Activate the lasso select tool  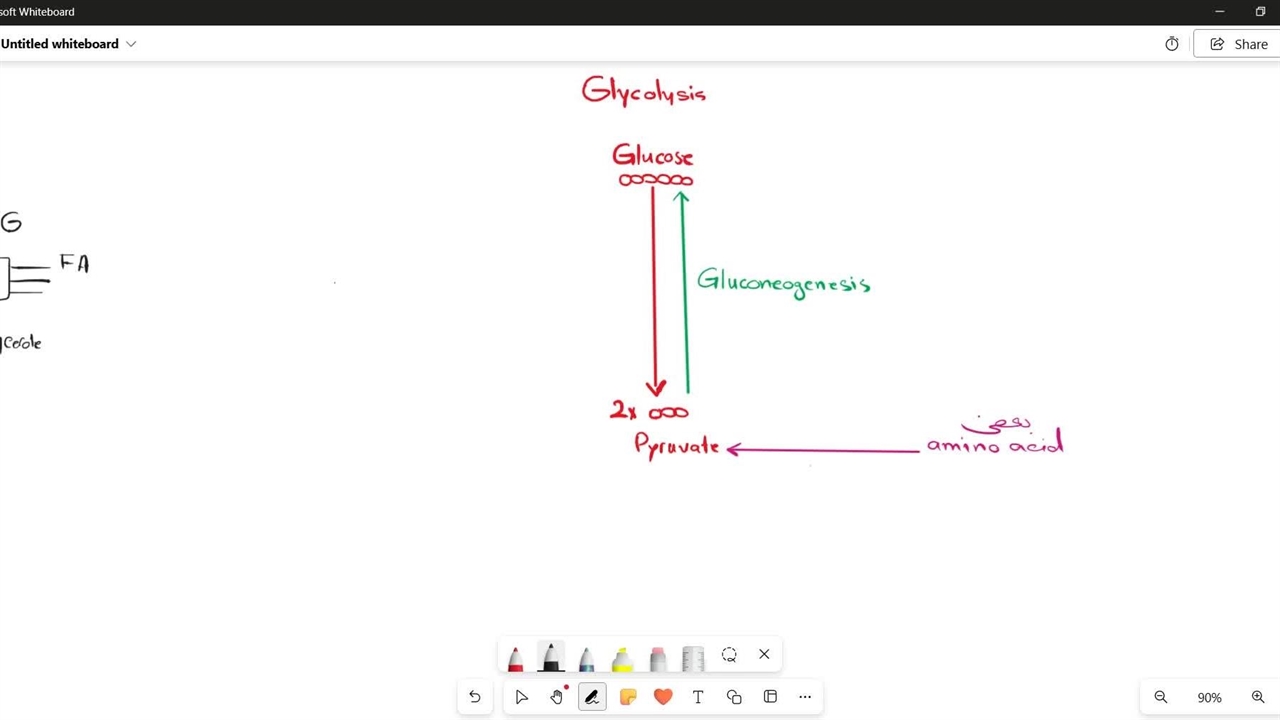tap(729, 655)
